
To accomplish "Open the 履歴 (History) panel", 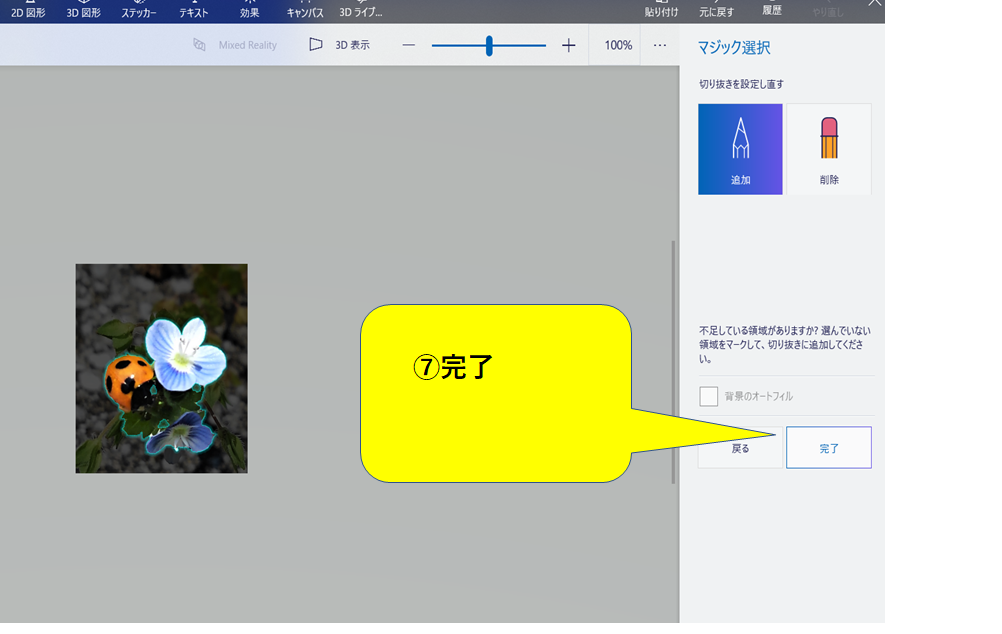I will coord(774,11).
